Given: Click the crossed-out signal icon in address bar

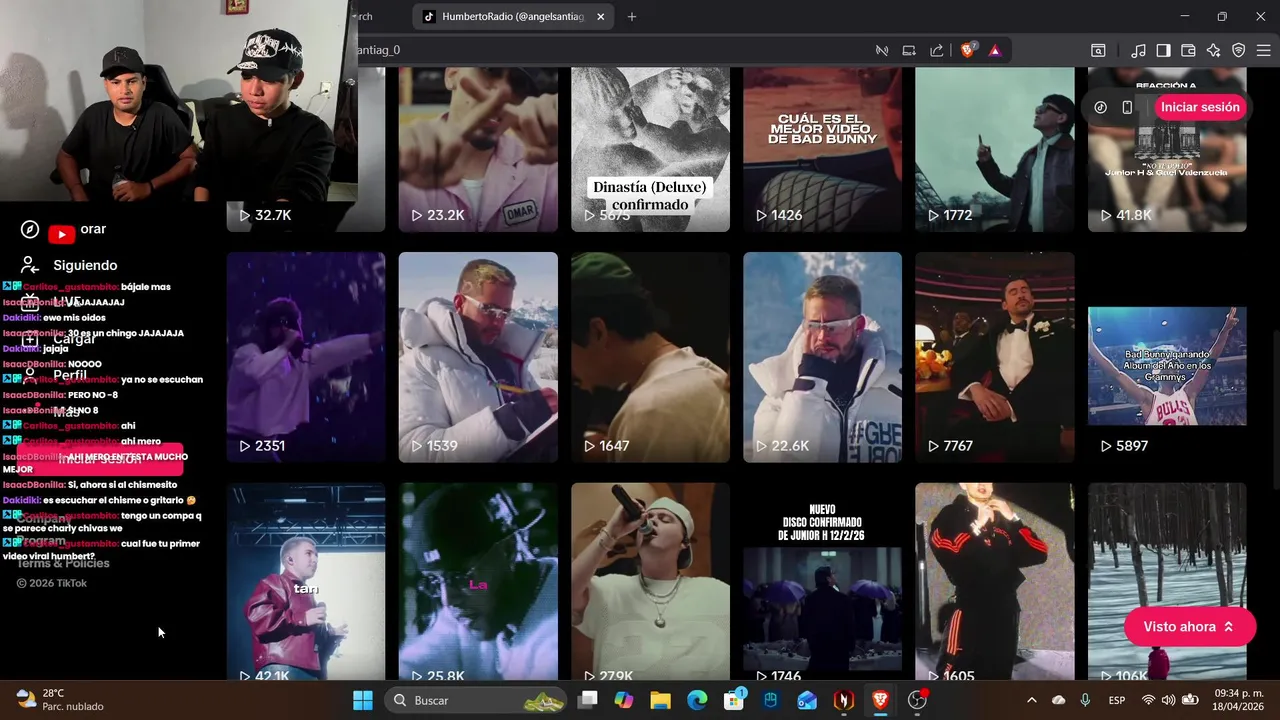Looking at the screenshot, I should pos(882,50).
